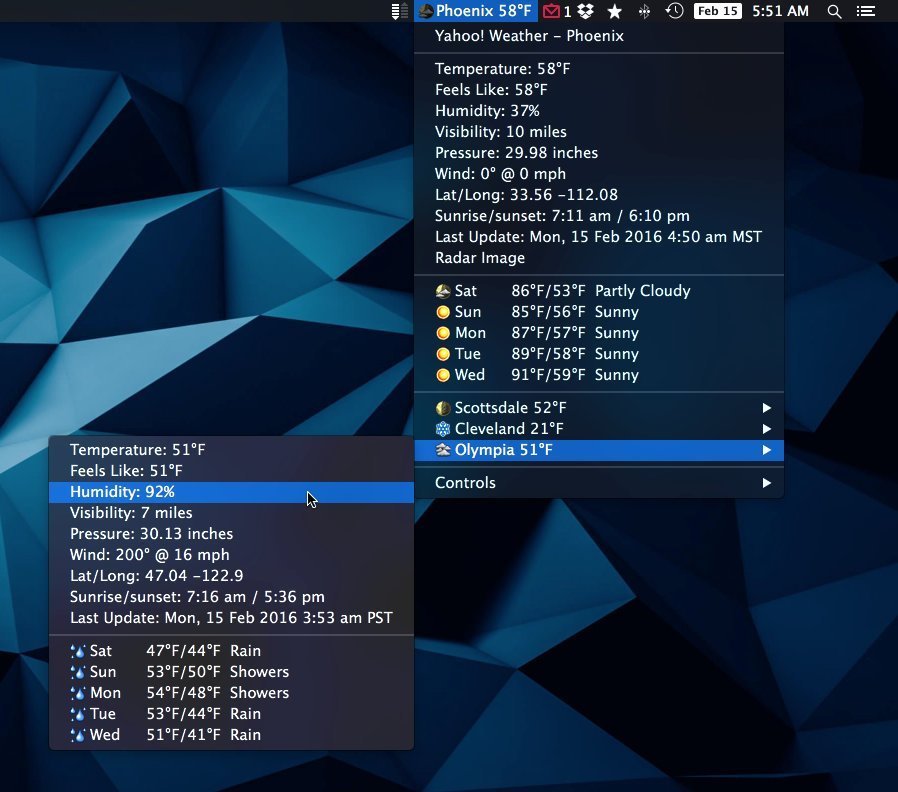Open Spotlight search magnifier icon
The image size is (898, 792).
click(834, 11)
